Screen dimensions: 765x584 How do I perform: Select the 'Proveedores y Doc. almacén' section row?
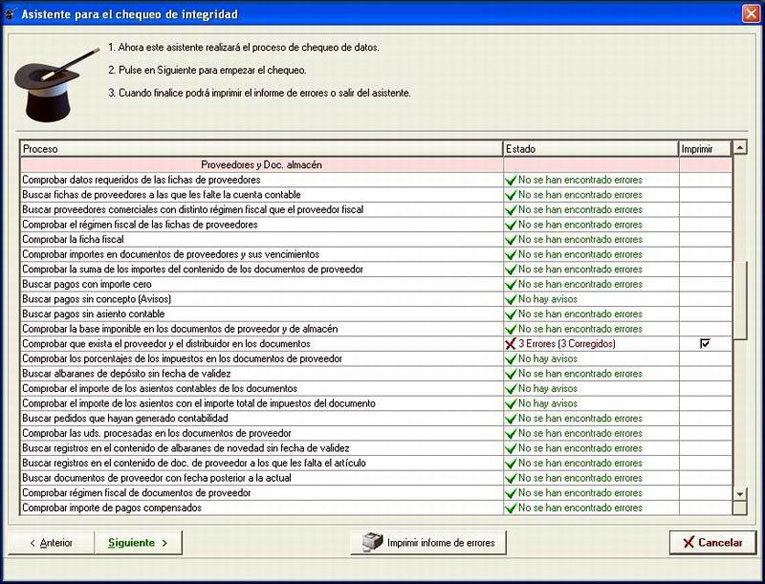376,165
